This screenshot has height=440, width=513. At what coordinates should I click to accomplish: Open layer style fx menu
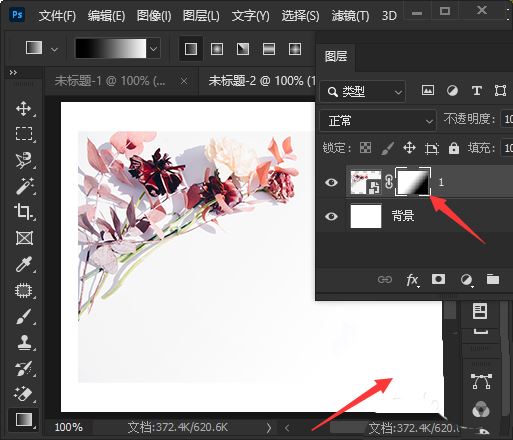(x=412, y=280)
